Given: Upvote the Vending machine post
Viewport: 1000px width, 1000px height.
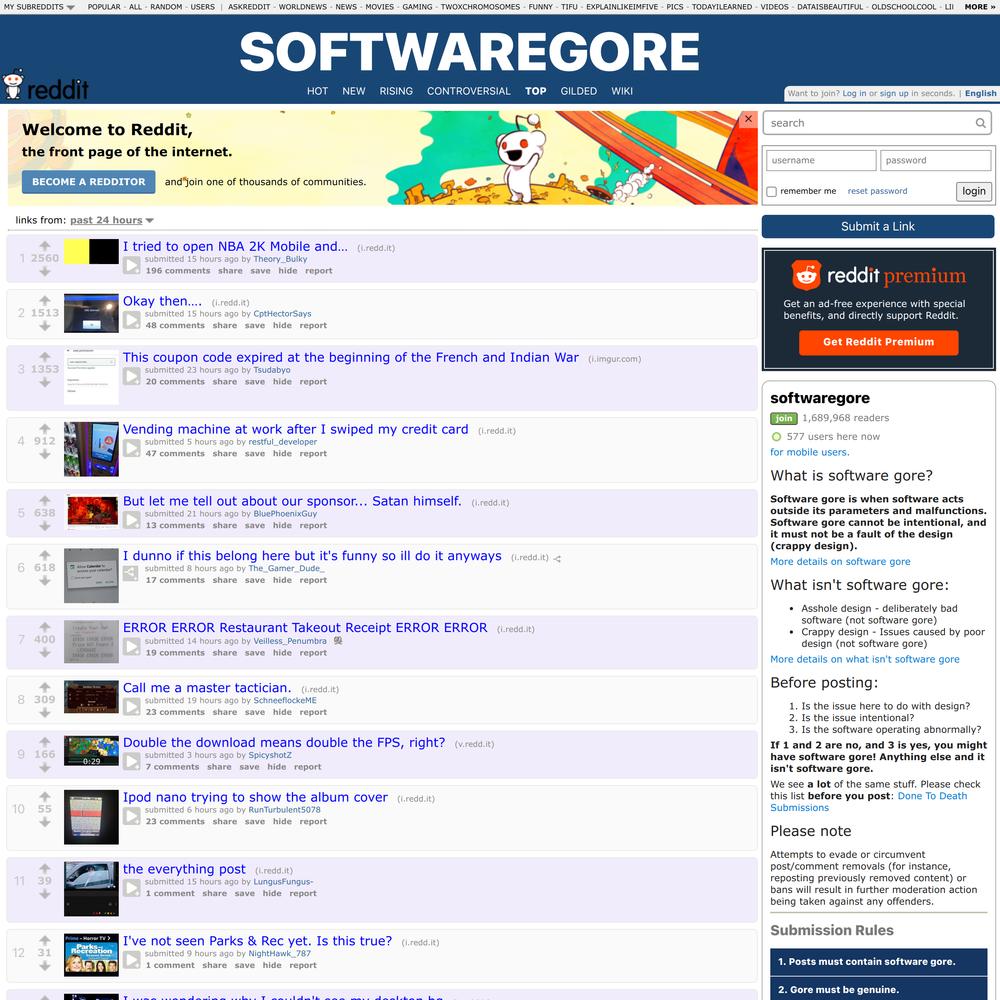Looking at the screenshot, I should coord(45,429).
